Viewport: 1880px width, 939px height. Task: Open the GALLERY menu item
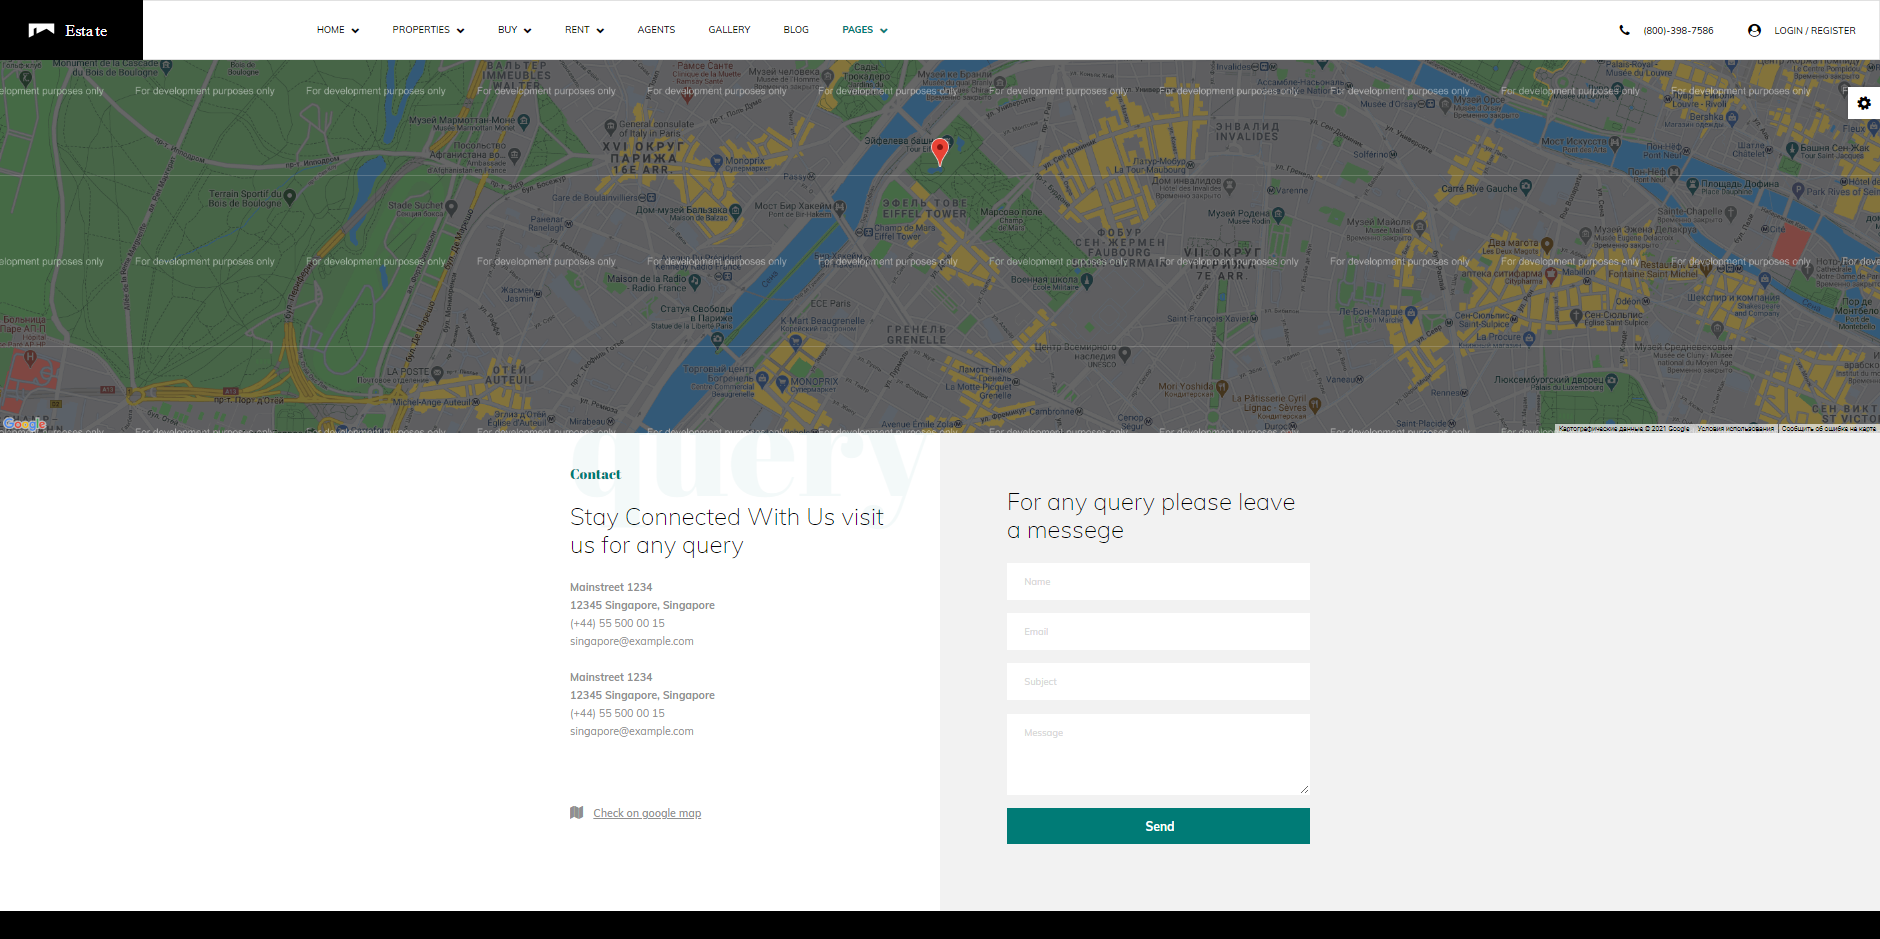point(729,30)
